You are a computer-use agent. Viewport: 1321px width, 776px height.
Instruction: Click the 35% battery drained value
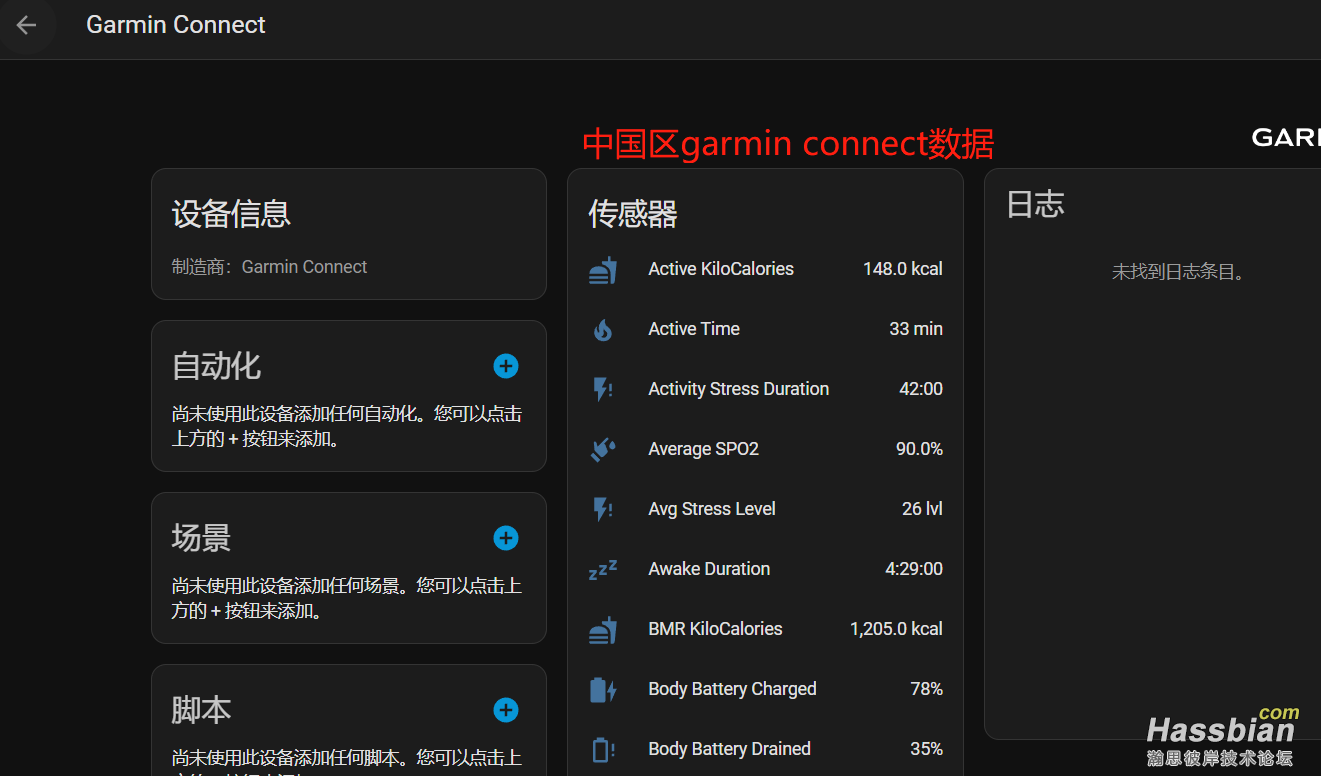pos(927,749)
